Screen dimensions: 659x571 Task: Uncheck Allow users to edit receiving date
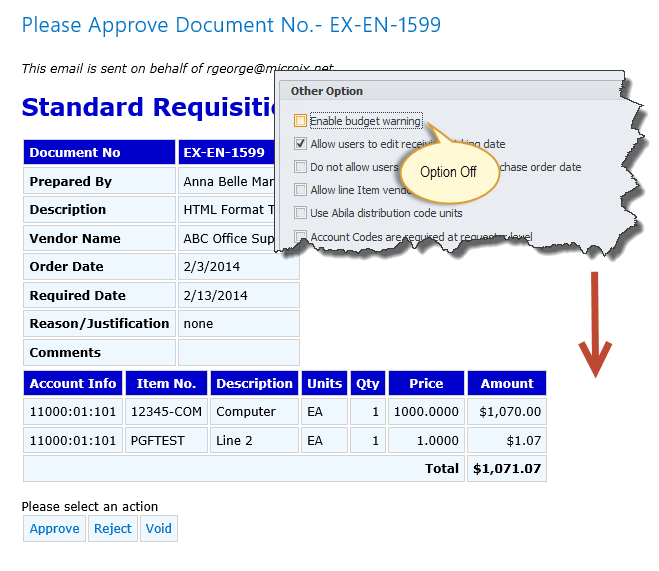[x=301, y=144]
